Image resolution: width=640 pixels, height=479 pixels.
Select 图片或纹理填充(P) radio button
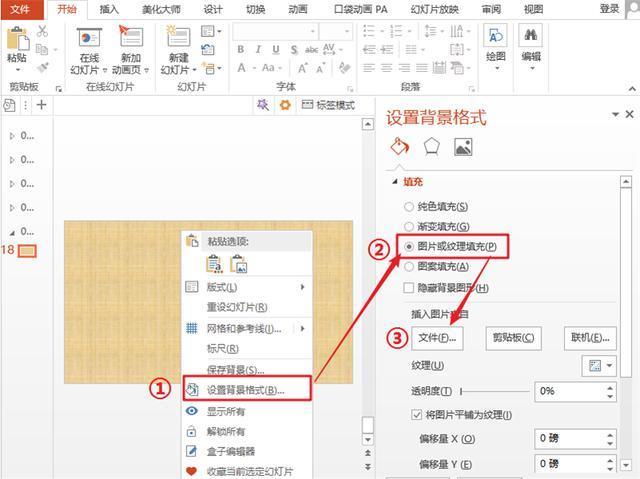409,246
